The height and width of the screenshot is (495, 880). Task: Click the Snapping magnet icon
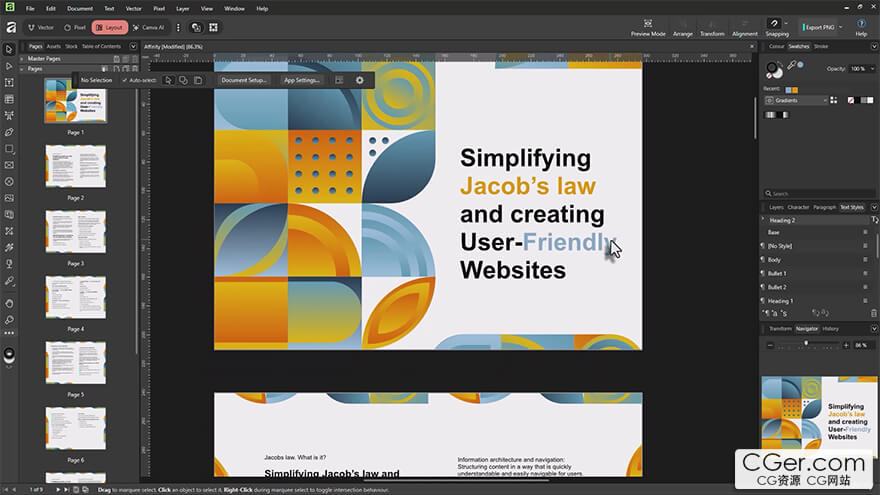point(776,22)
